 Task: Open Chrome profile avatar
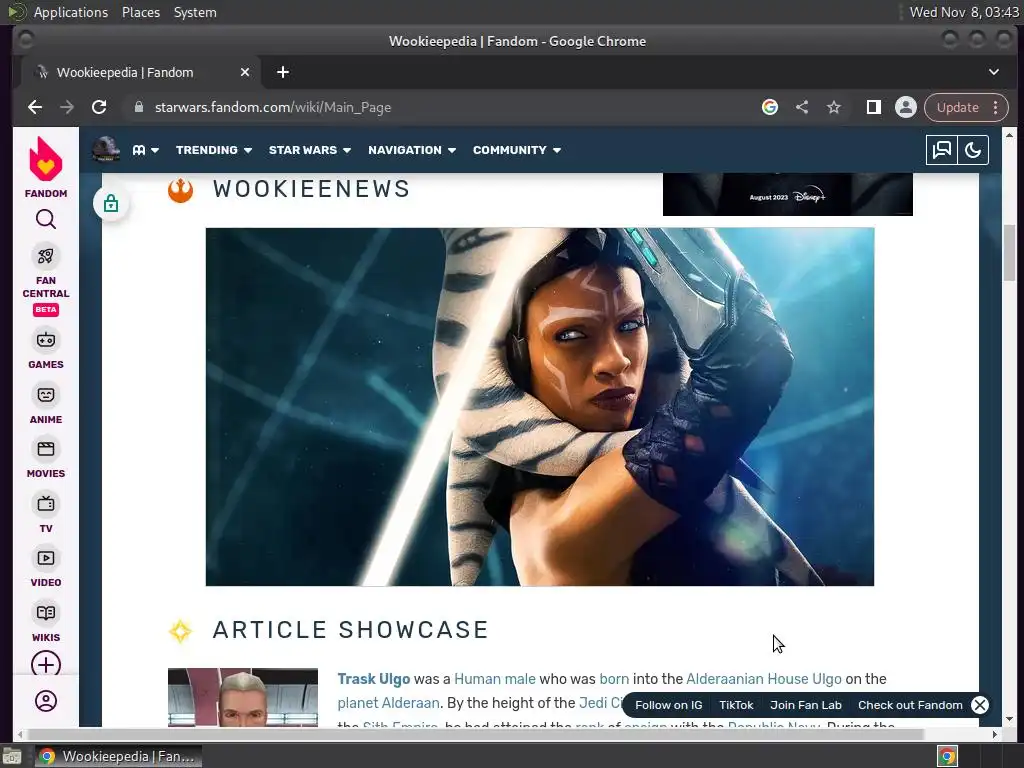point(906,107)
